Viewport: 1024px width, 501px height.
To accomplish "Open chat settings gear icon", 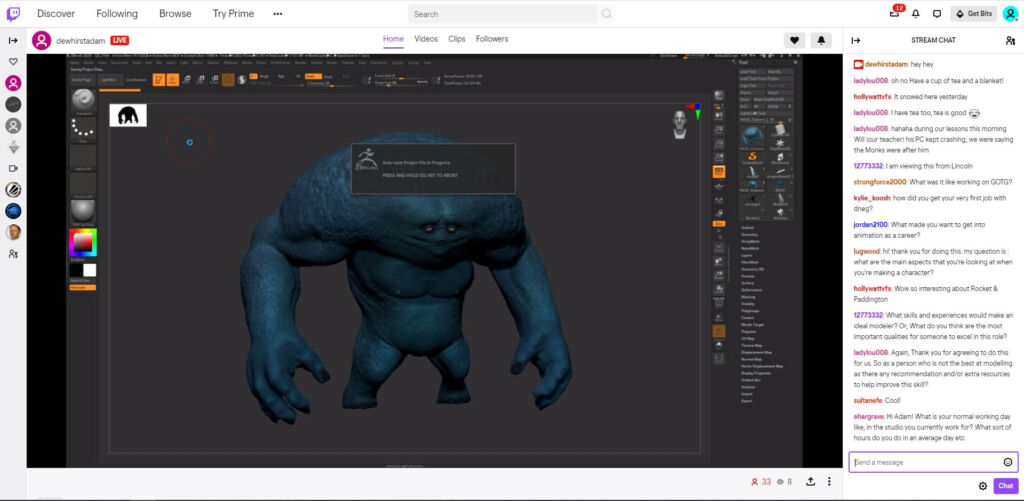I will click(982, 485).
